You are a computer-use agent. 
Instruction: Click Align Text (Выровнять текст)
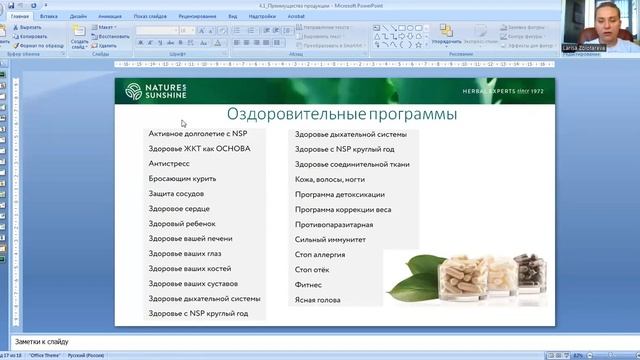click(319, 36)
